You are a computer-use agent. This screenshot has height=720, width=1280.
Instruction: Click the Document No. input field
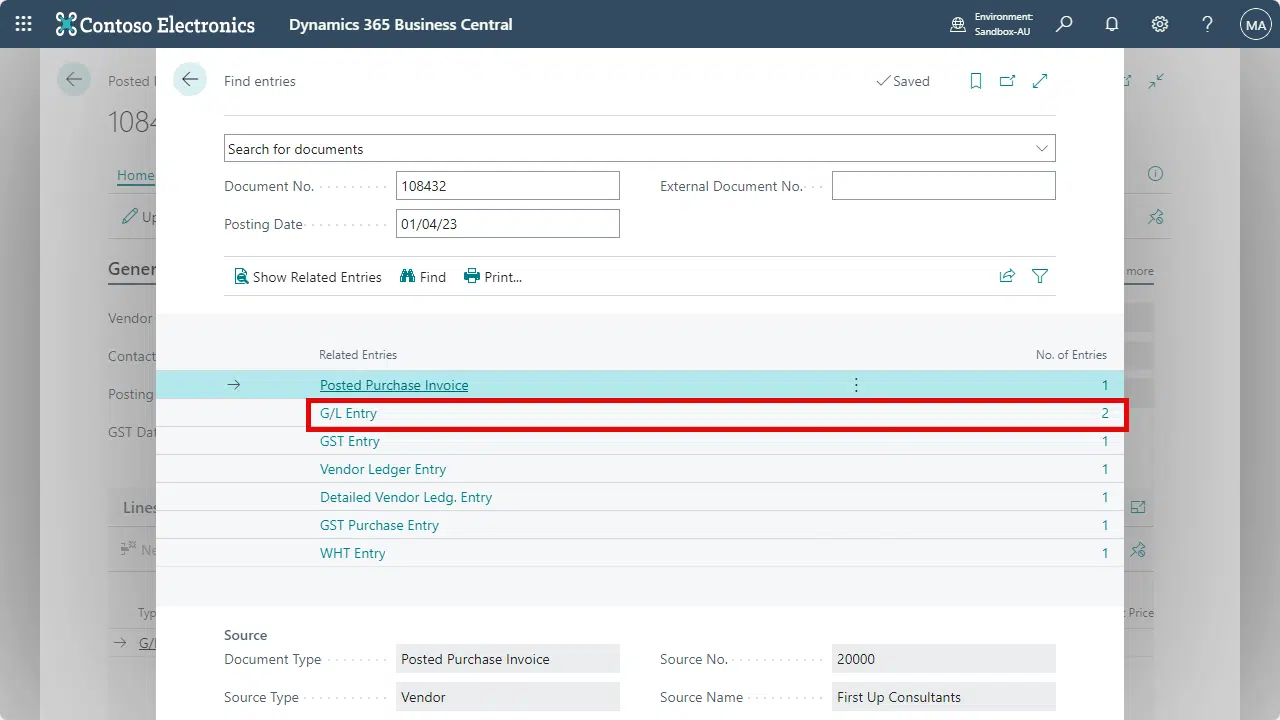point(507,186)
